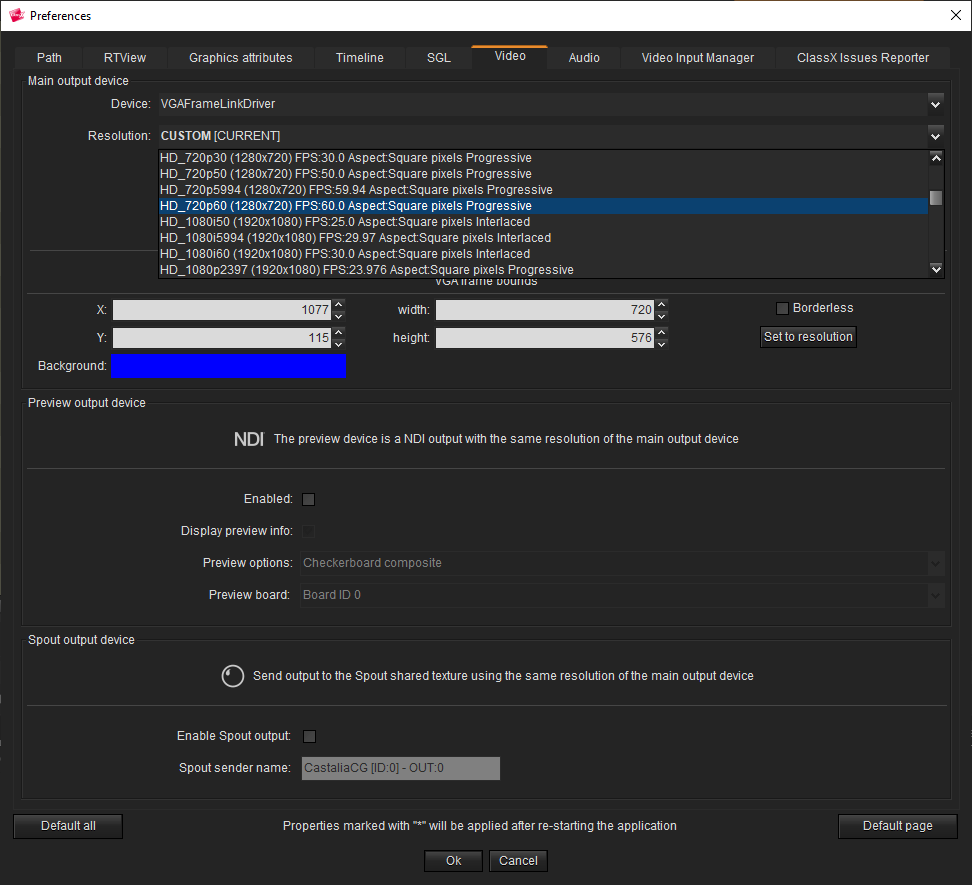Viewport: 972px width, 885px height.
Task: Confirm settings with the Ok button
Action: tap(453, 860)
